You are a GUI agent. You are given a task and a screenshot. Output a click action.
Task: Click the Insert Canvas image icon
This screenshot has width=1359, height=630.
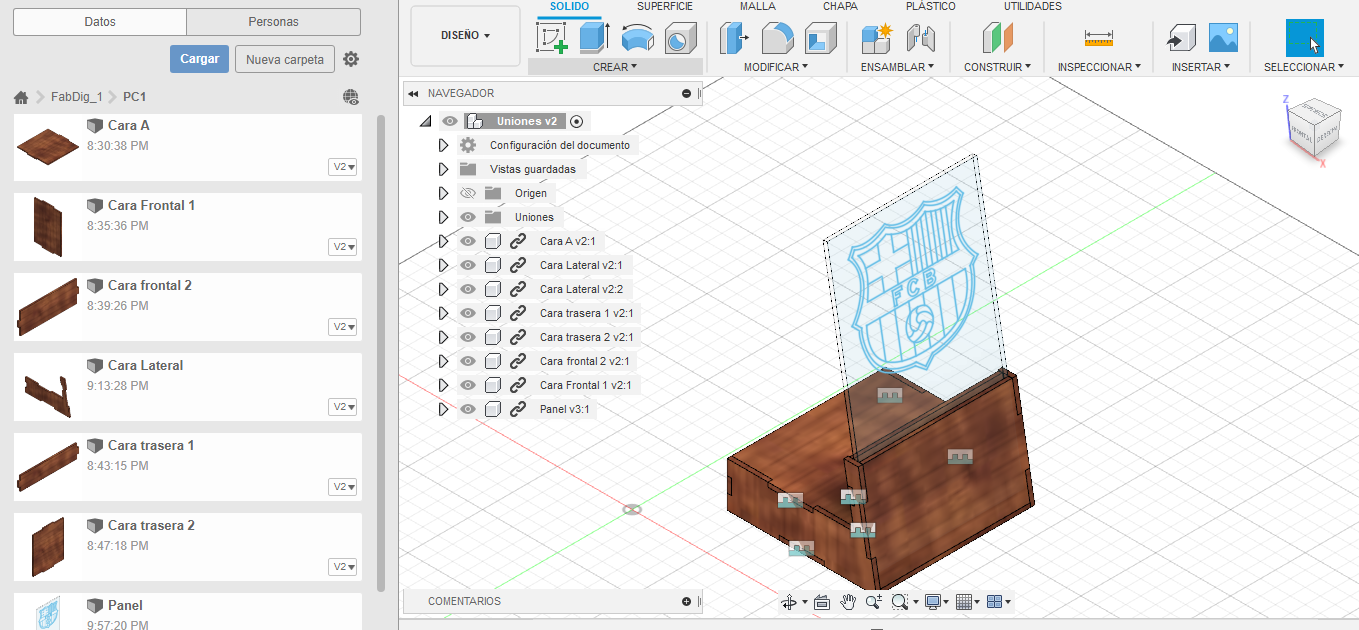(x=1224, y=38)
